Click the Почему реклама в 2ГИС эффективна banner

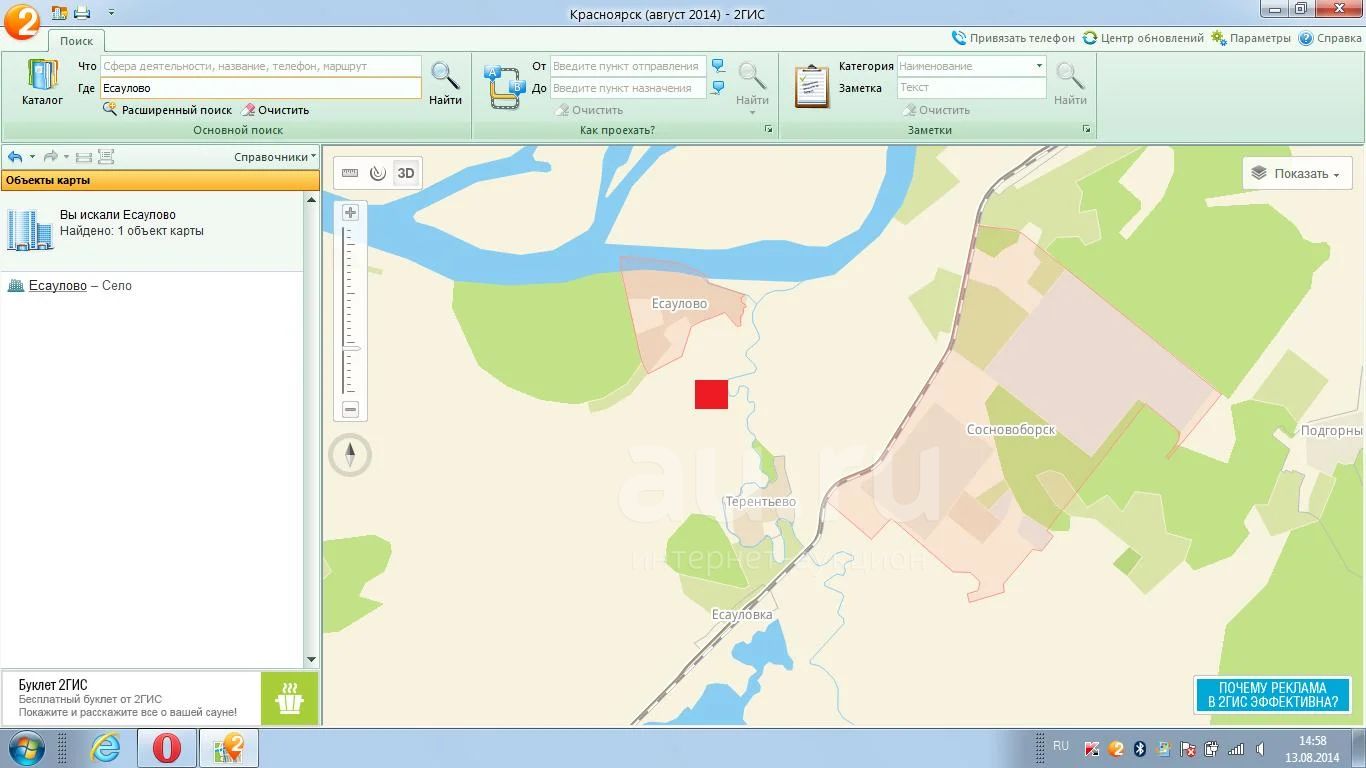(1272, 695)
